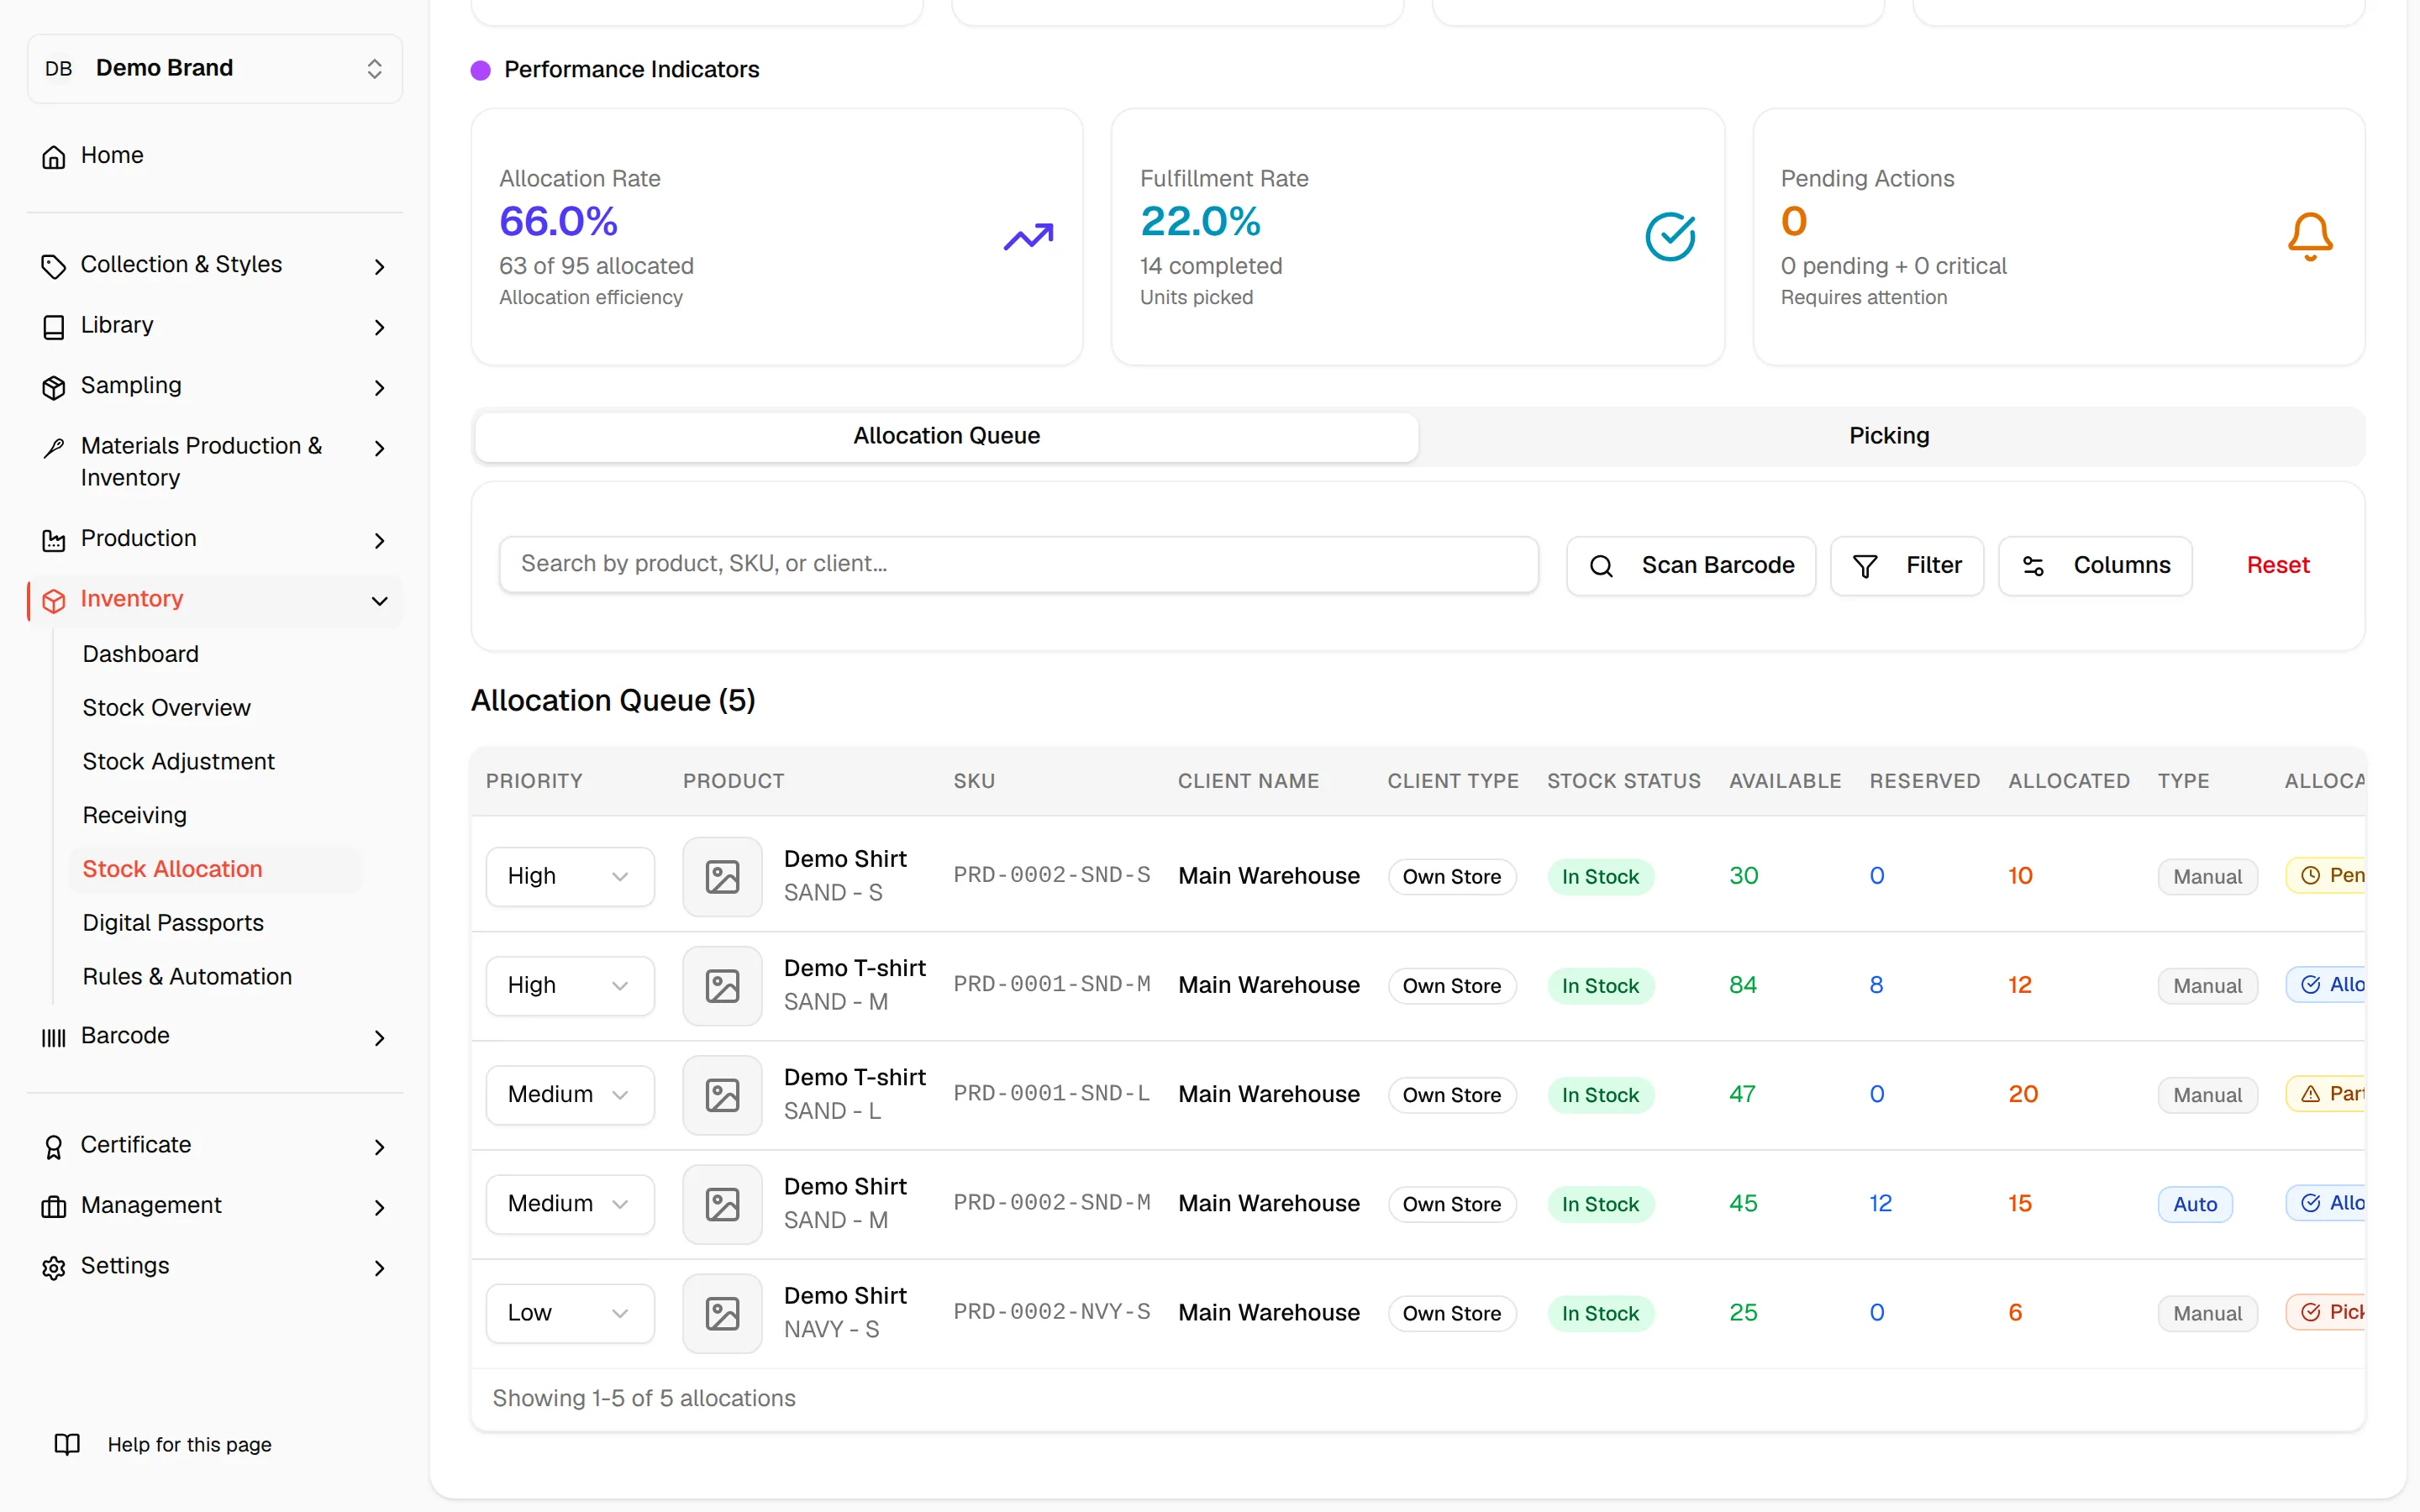Open priority dropdown for PRD-0001-SND-M
Screen dimensions: 2420x1512
(570, 985)
